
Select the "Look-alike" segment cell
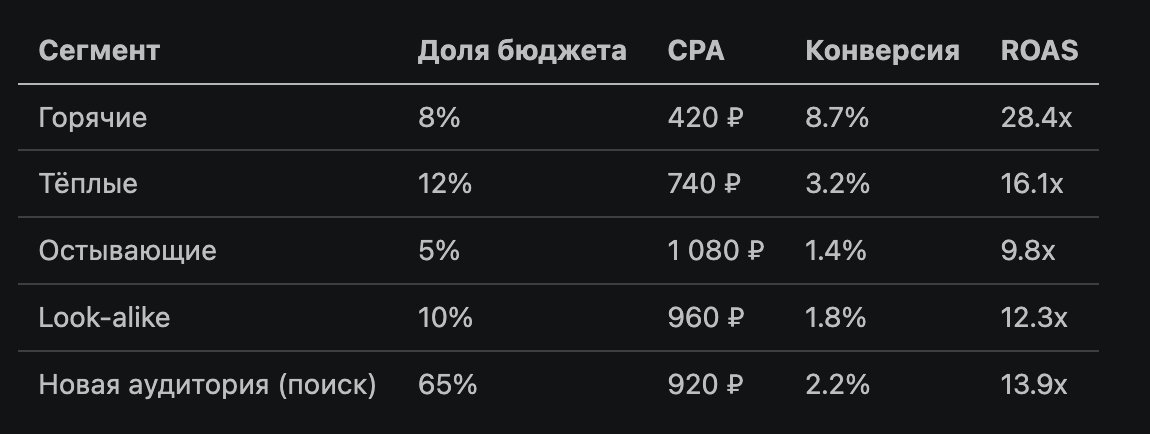(104, 318)
